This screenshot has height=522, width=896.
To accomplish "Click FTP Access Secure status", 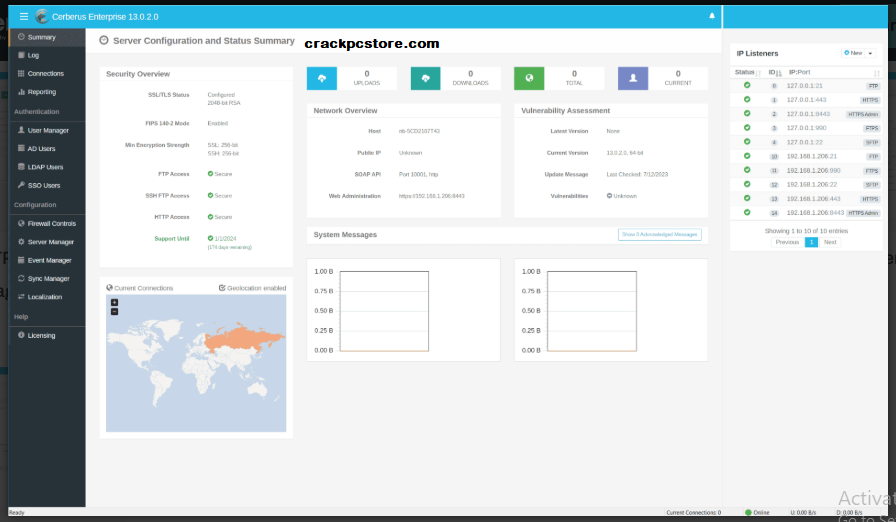I will click(220, 174).
